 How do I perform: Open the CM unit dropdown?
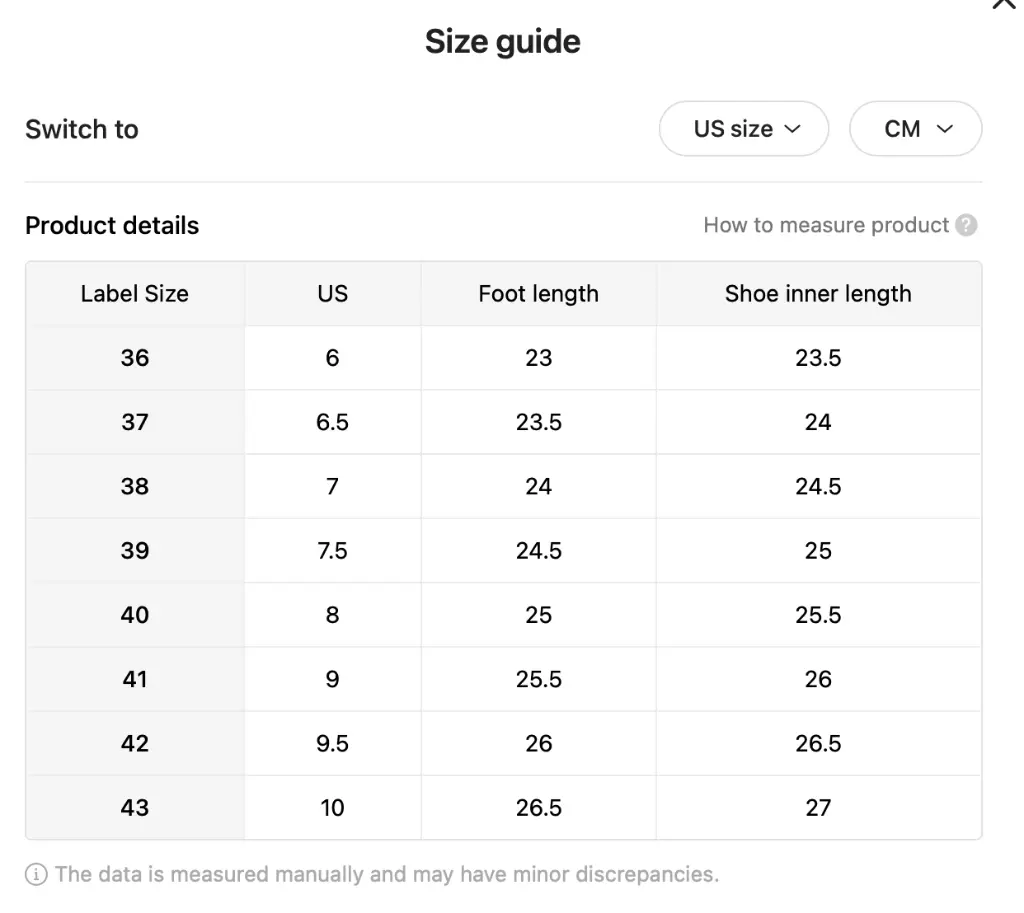[x=916, y=129]
